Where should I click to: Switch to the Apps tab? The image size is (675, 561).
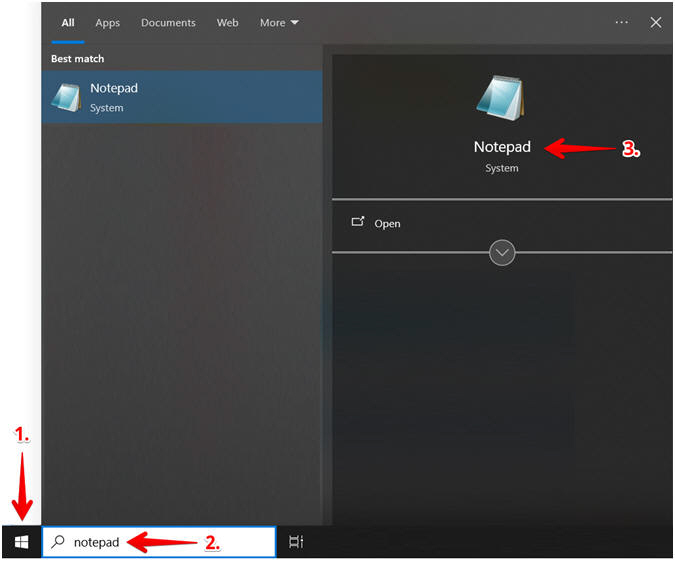[108, 23]
